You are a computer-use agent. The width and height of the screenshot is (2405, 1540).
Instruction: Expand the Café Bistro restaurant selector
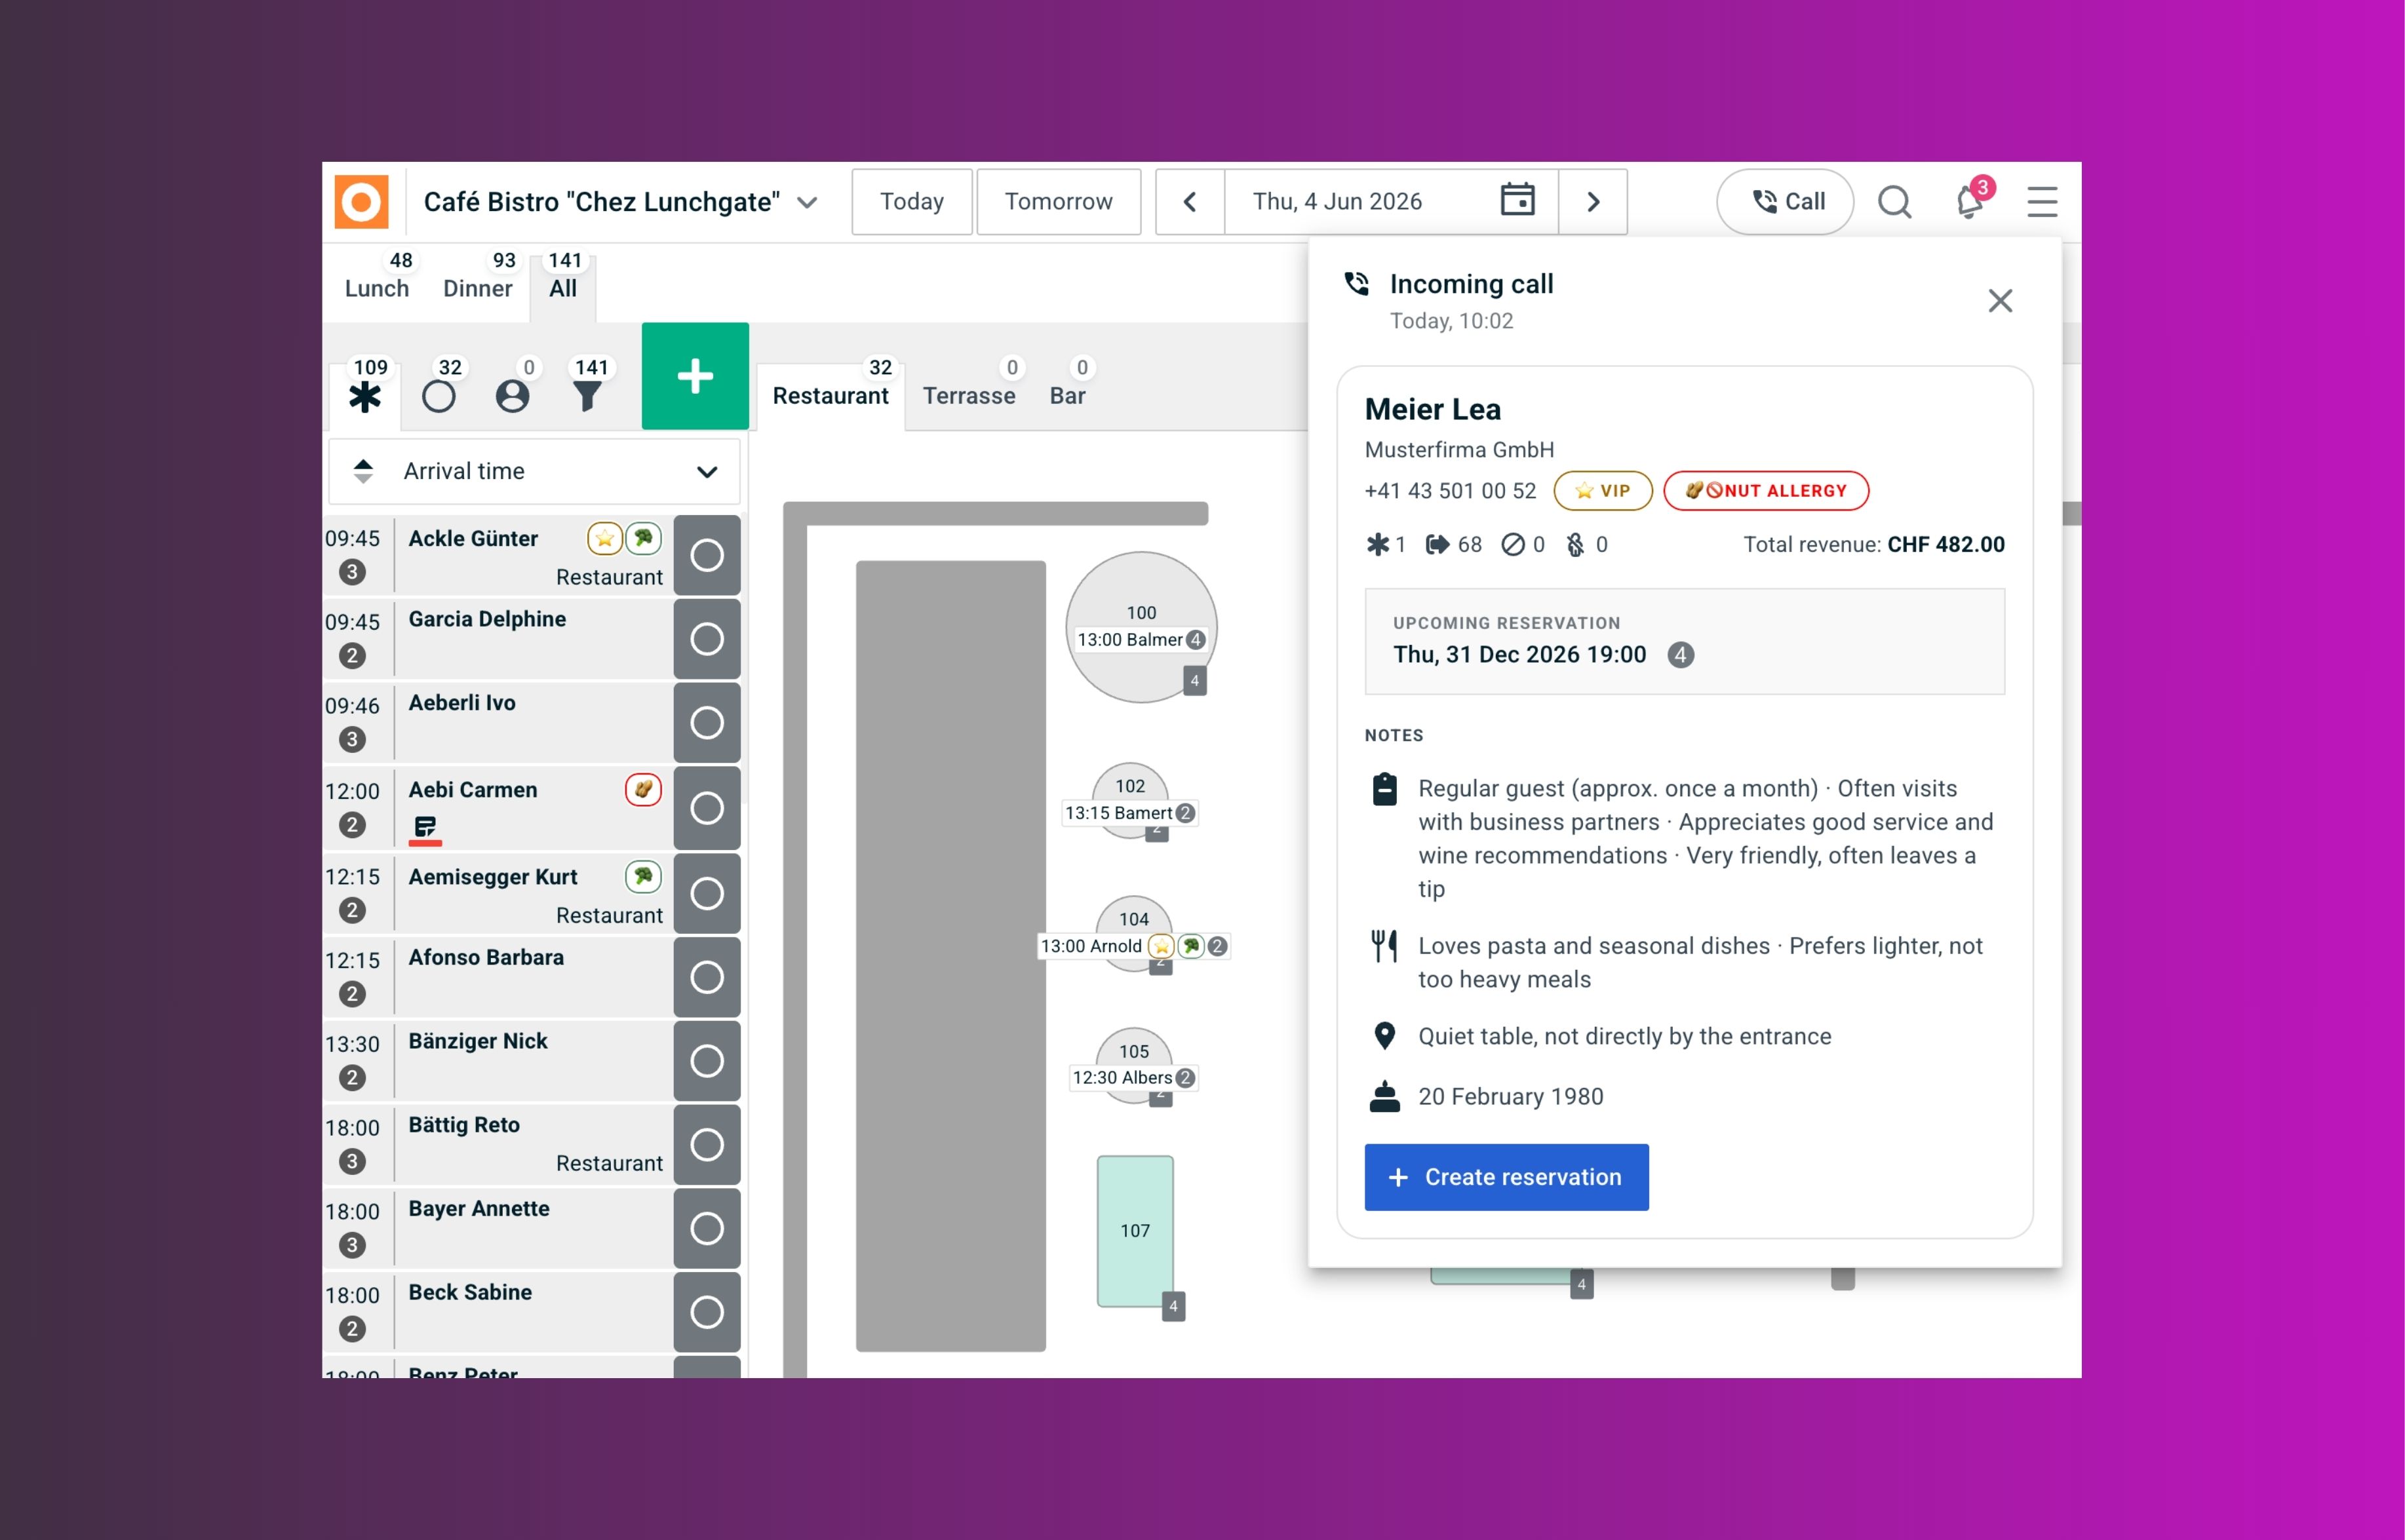(620, 202)
